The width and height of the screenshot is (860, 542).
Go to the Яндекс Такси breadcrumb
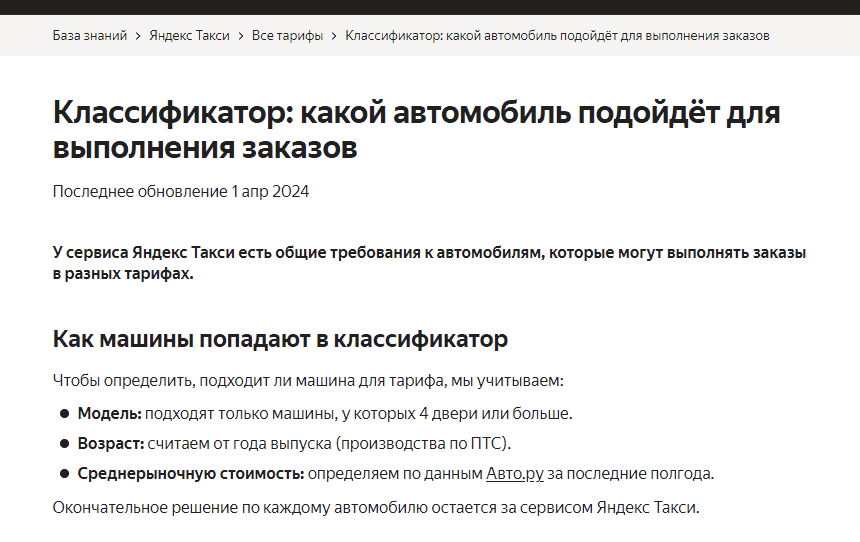[x=189, y=36]
